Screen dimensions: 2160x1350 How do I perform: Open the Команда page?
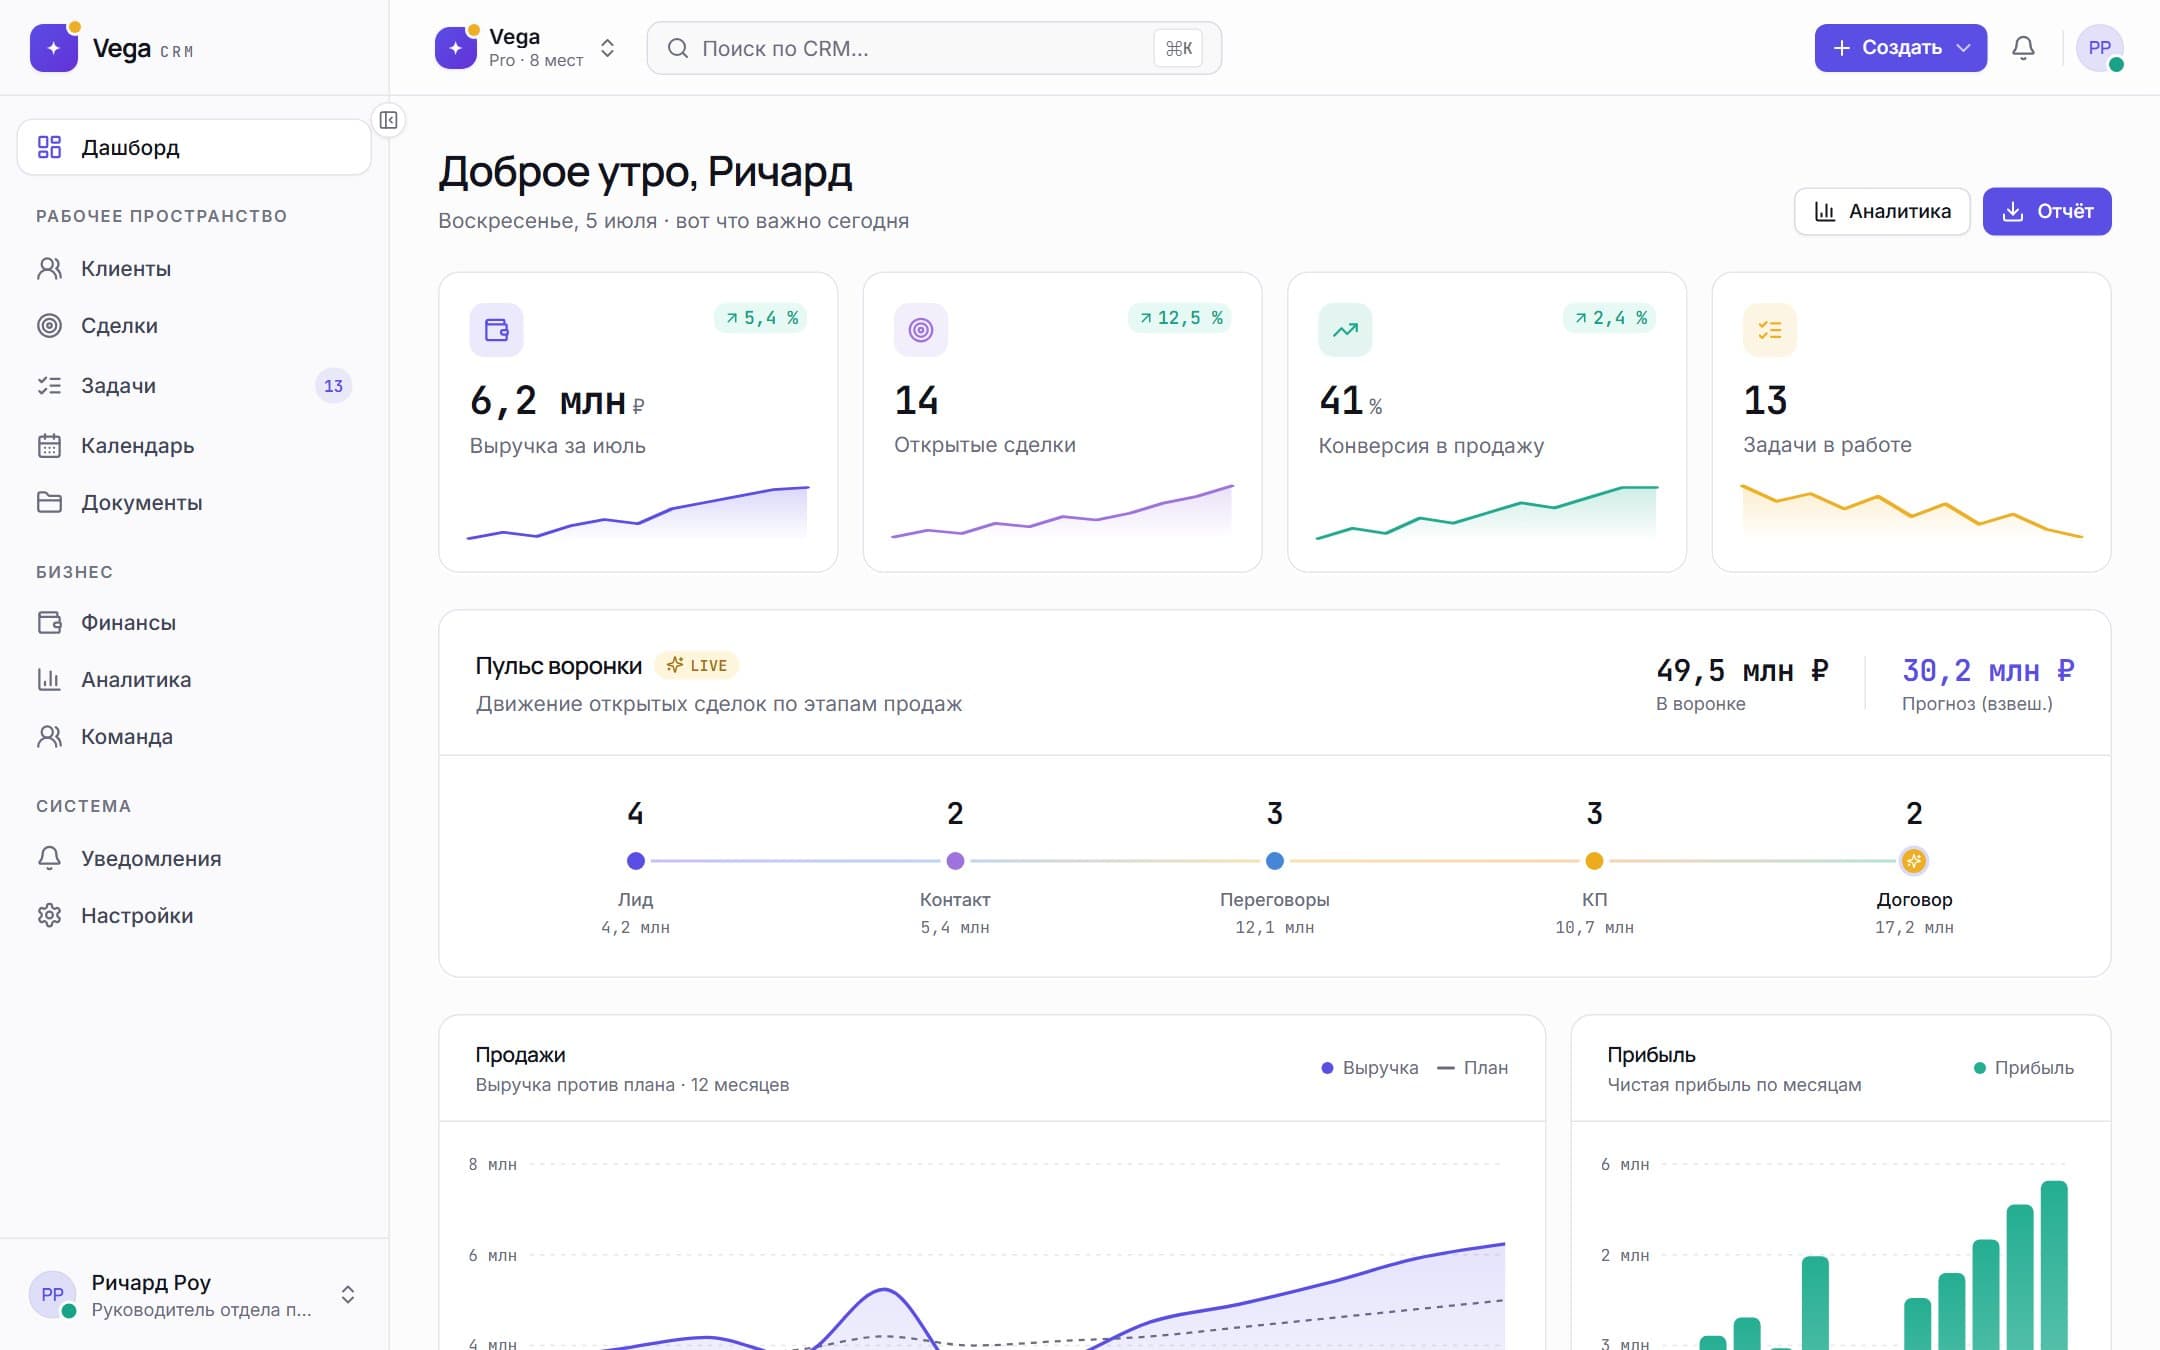coord(194,736)
